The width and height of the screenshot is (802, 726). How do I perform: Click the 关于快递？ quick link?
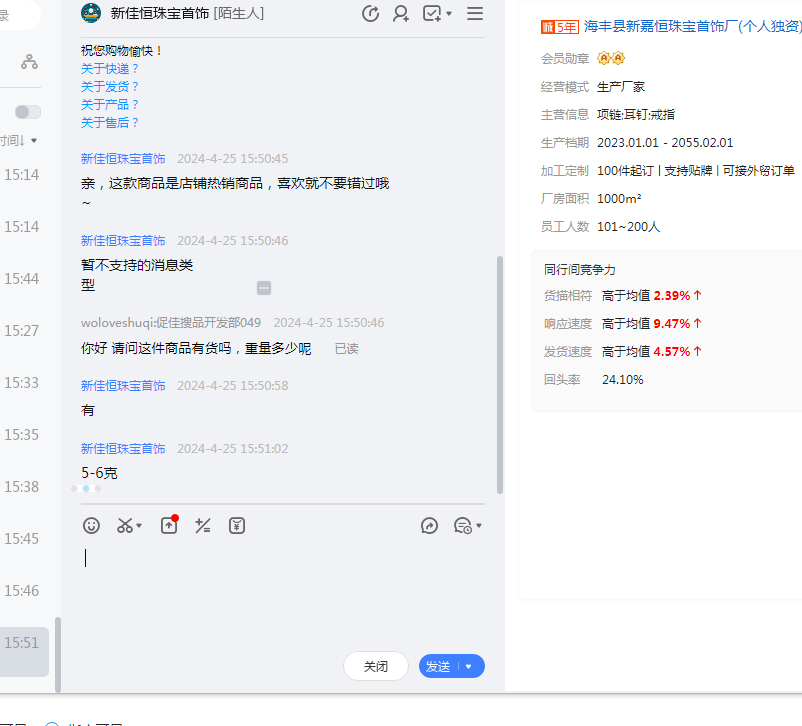(x=110, y=69)
